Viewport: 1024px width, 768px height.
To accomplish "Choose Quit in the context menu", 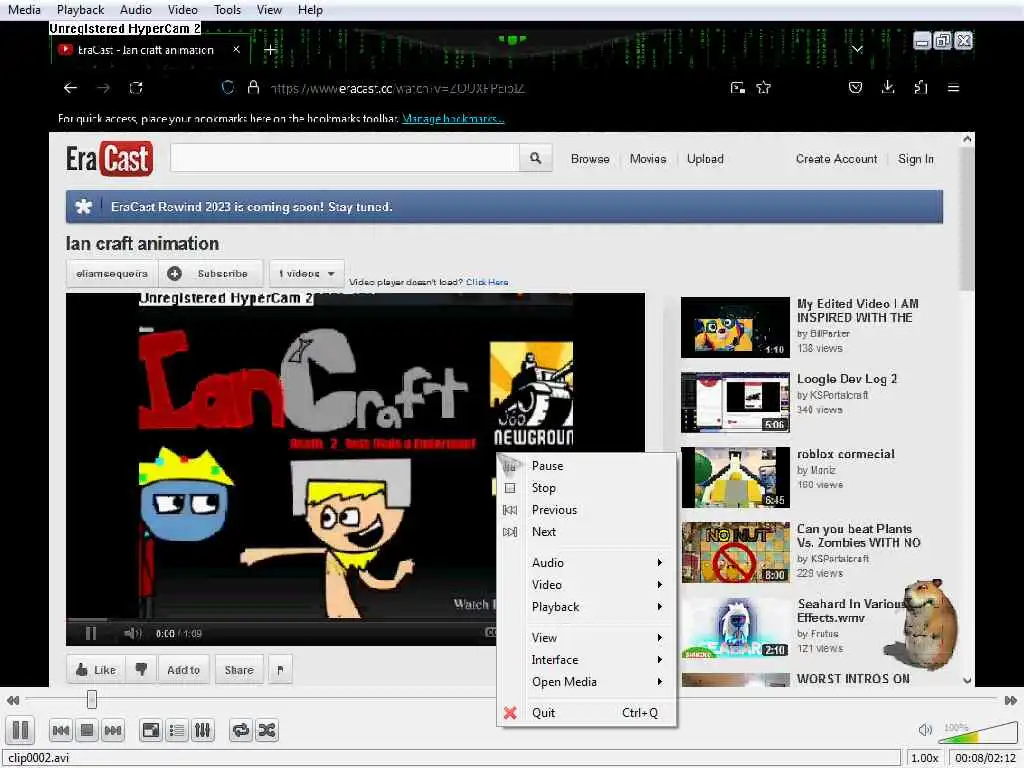I will pyautogui.click(x=586, y=712).
